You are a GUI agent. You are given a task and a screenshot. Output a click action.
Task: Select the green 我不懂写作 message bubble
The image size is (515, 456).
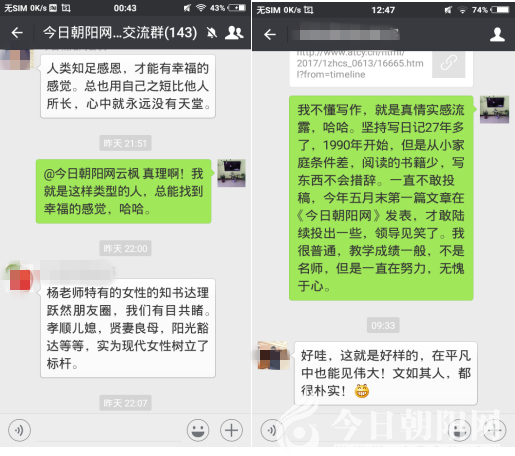(x=381, y=198)
